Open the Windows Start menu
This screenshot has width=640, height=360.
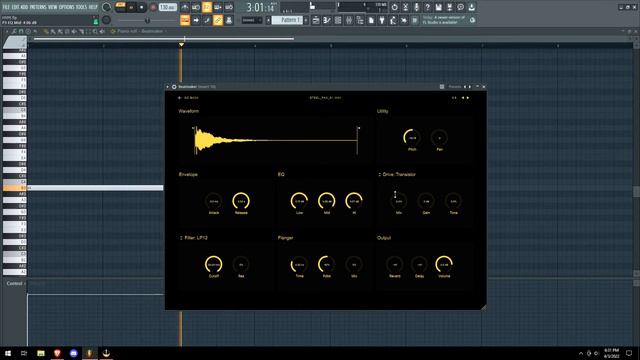click(x=7, y=353)
